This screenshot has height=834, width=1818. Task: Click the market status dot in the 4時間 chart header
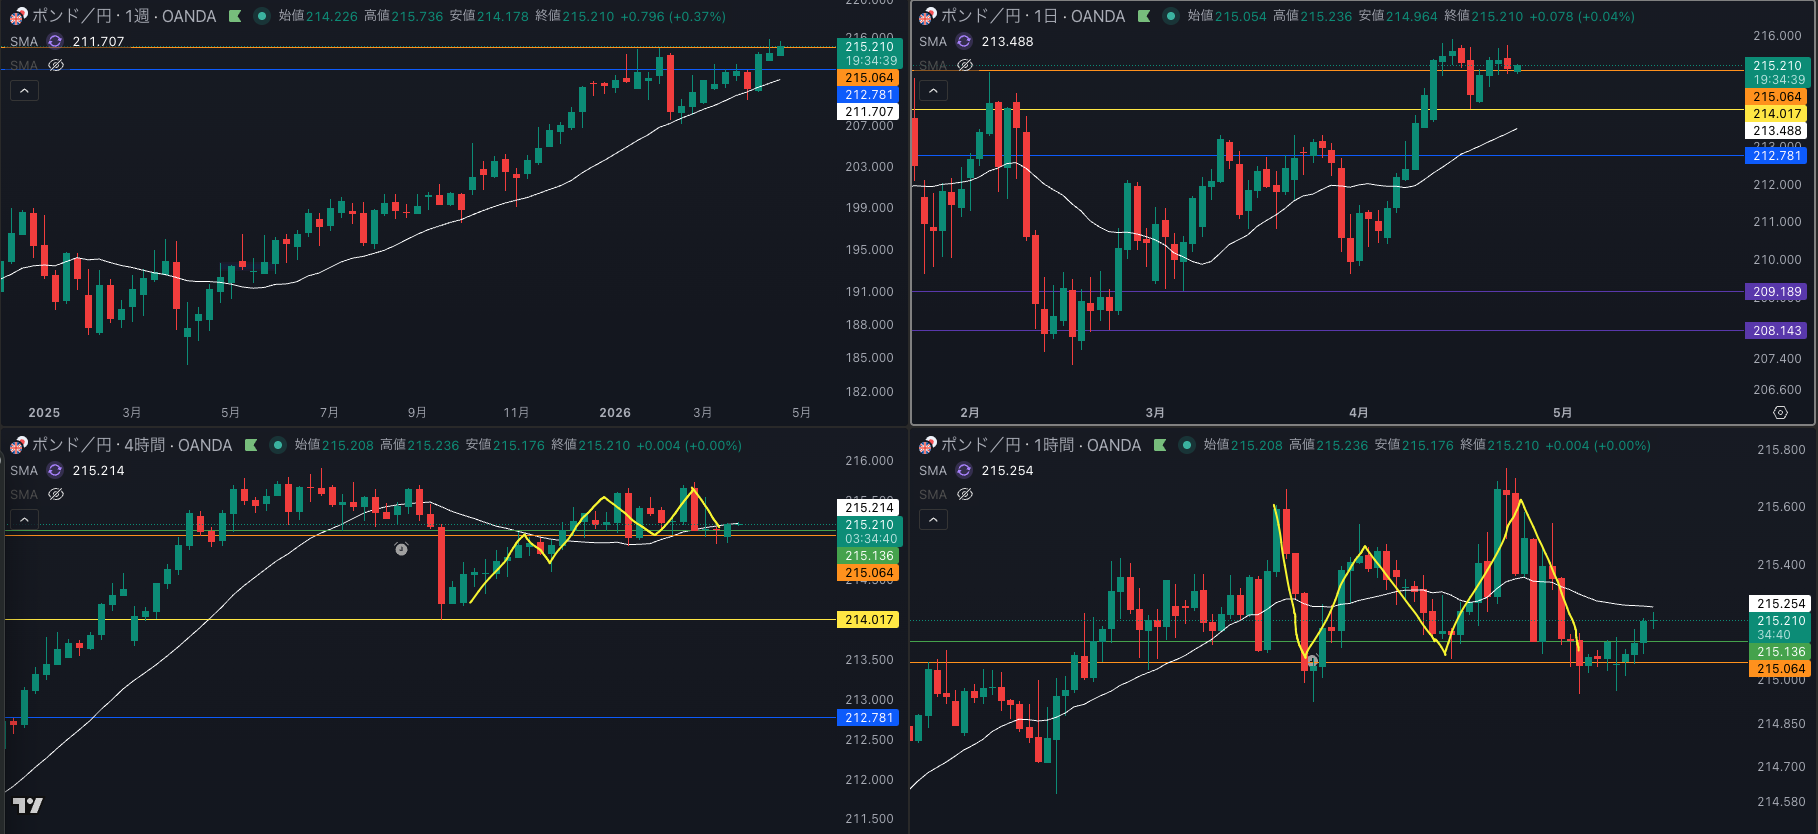point(278,445)
